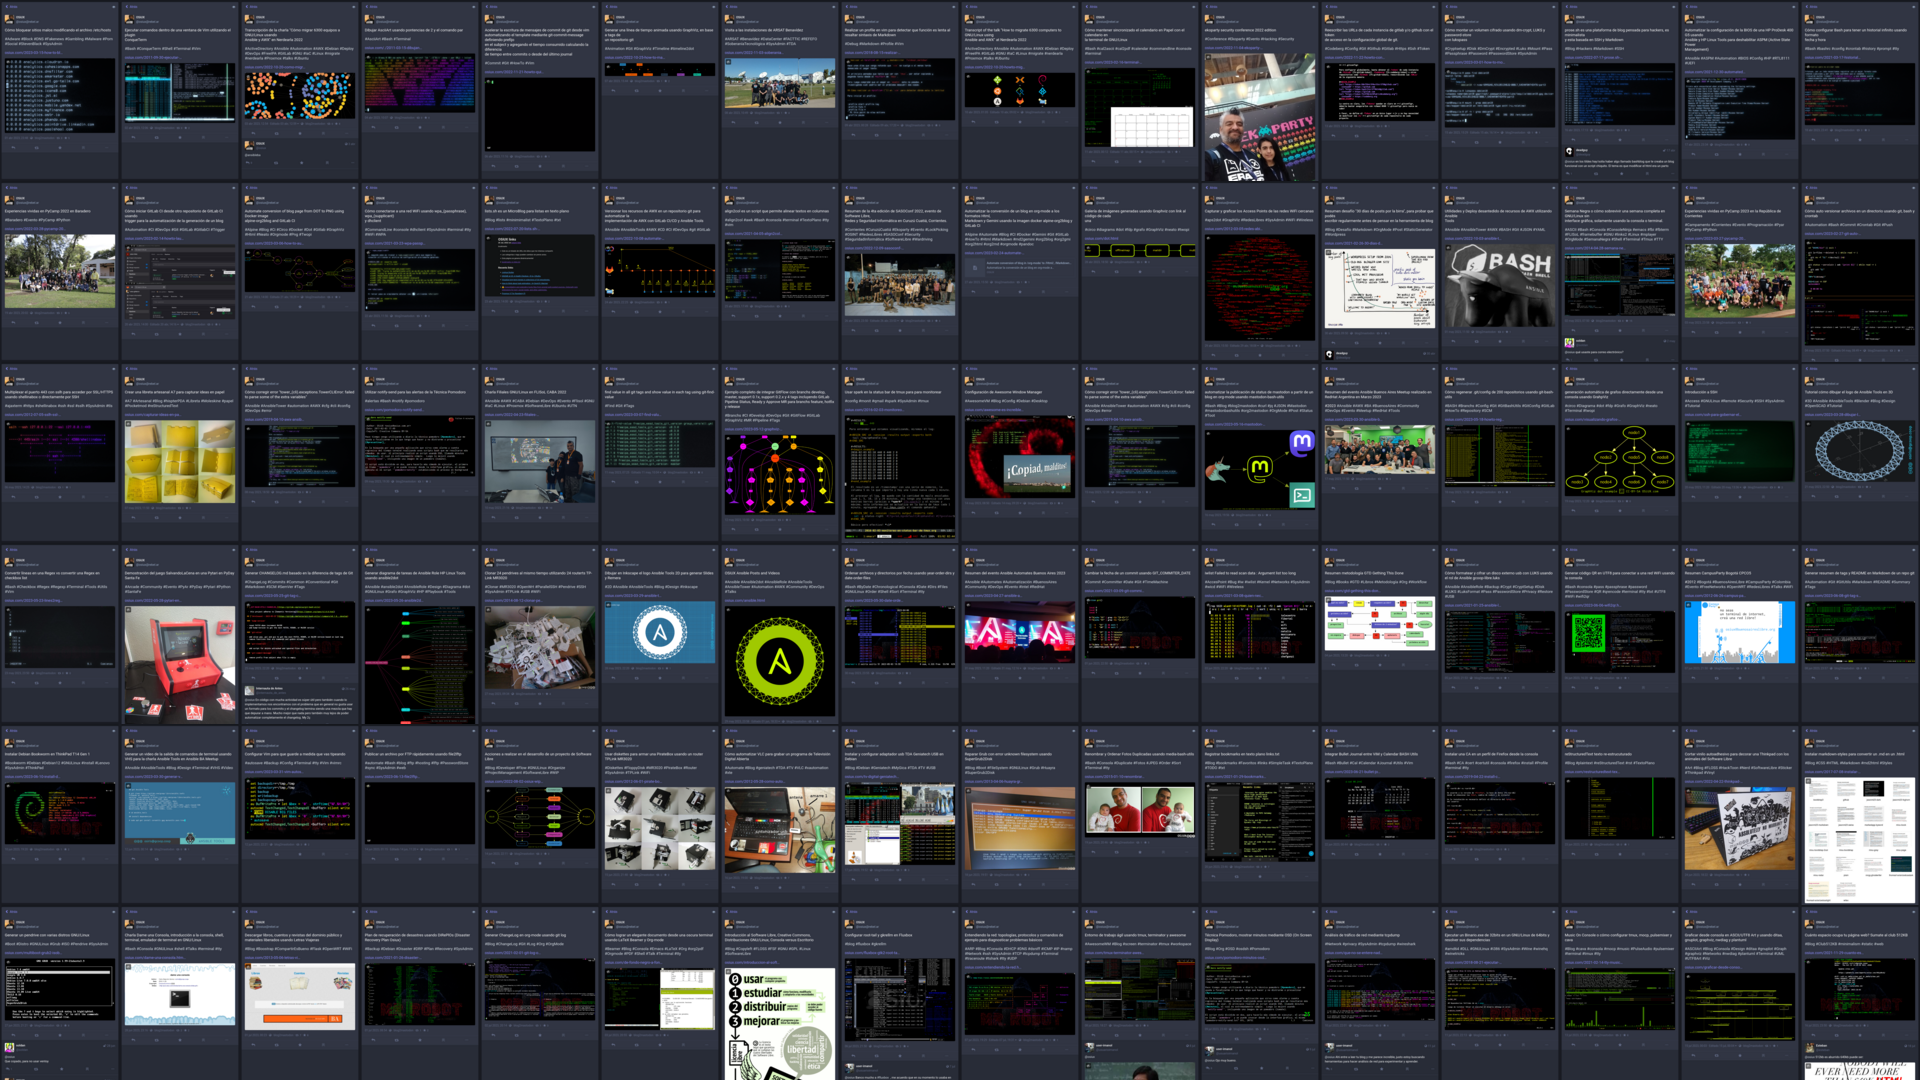The width and height of the screenshot is (1920, 1080).
Task: Open the BASH shell logo image
Action: [1500, 285]
